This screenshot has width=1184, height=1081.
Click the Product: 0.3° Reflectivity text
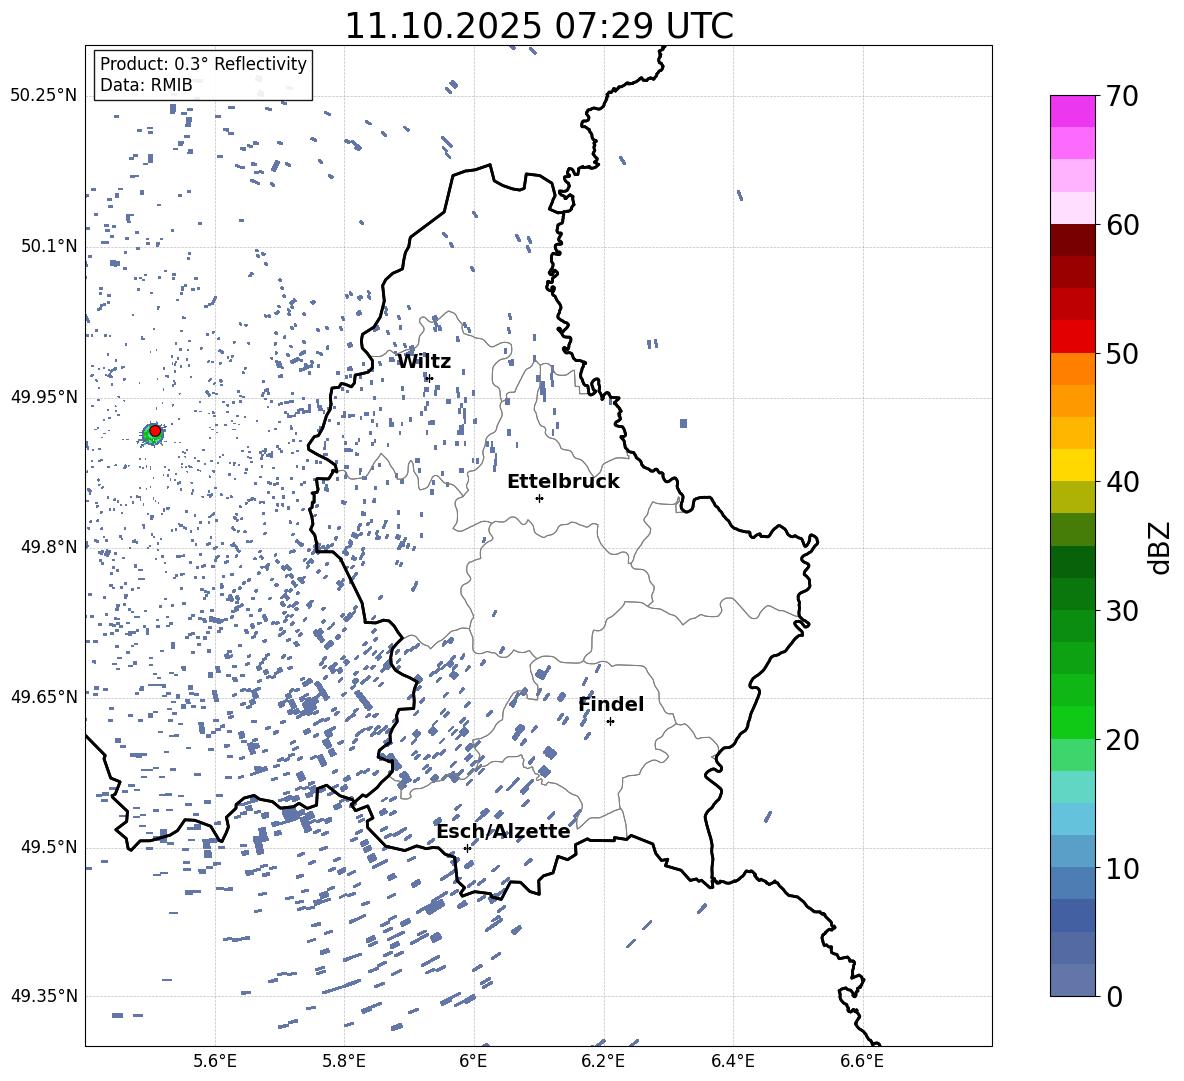203,64
